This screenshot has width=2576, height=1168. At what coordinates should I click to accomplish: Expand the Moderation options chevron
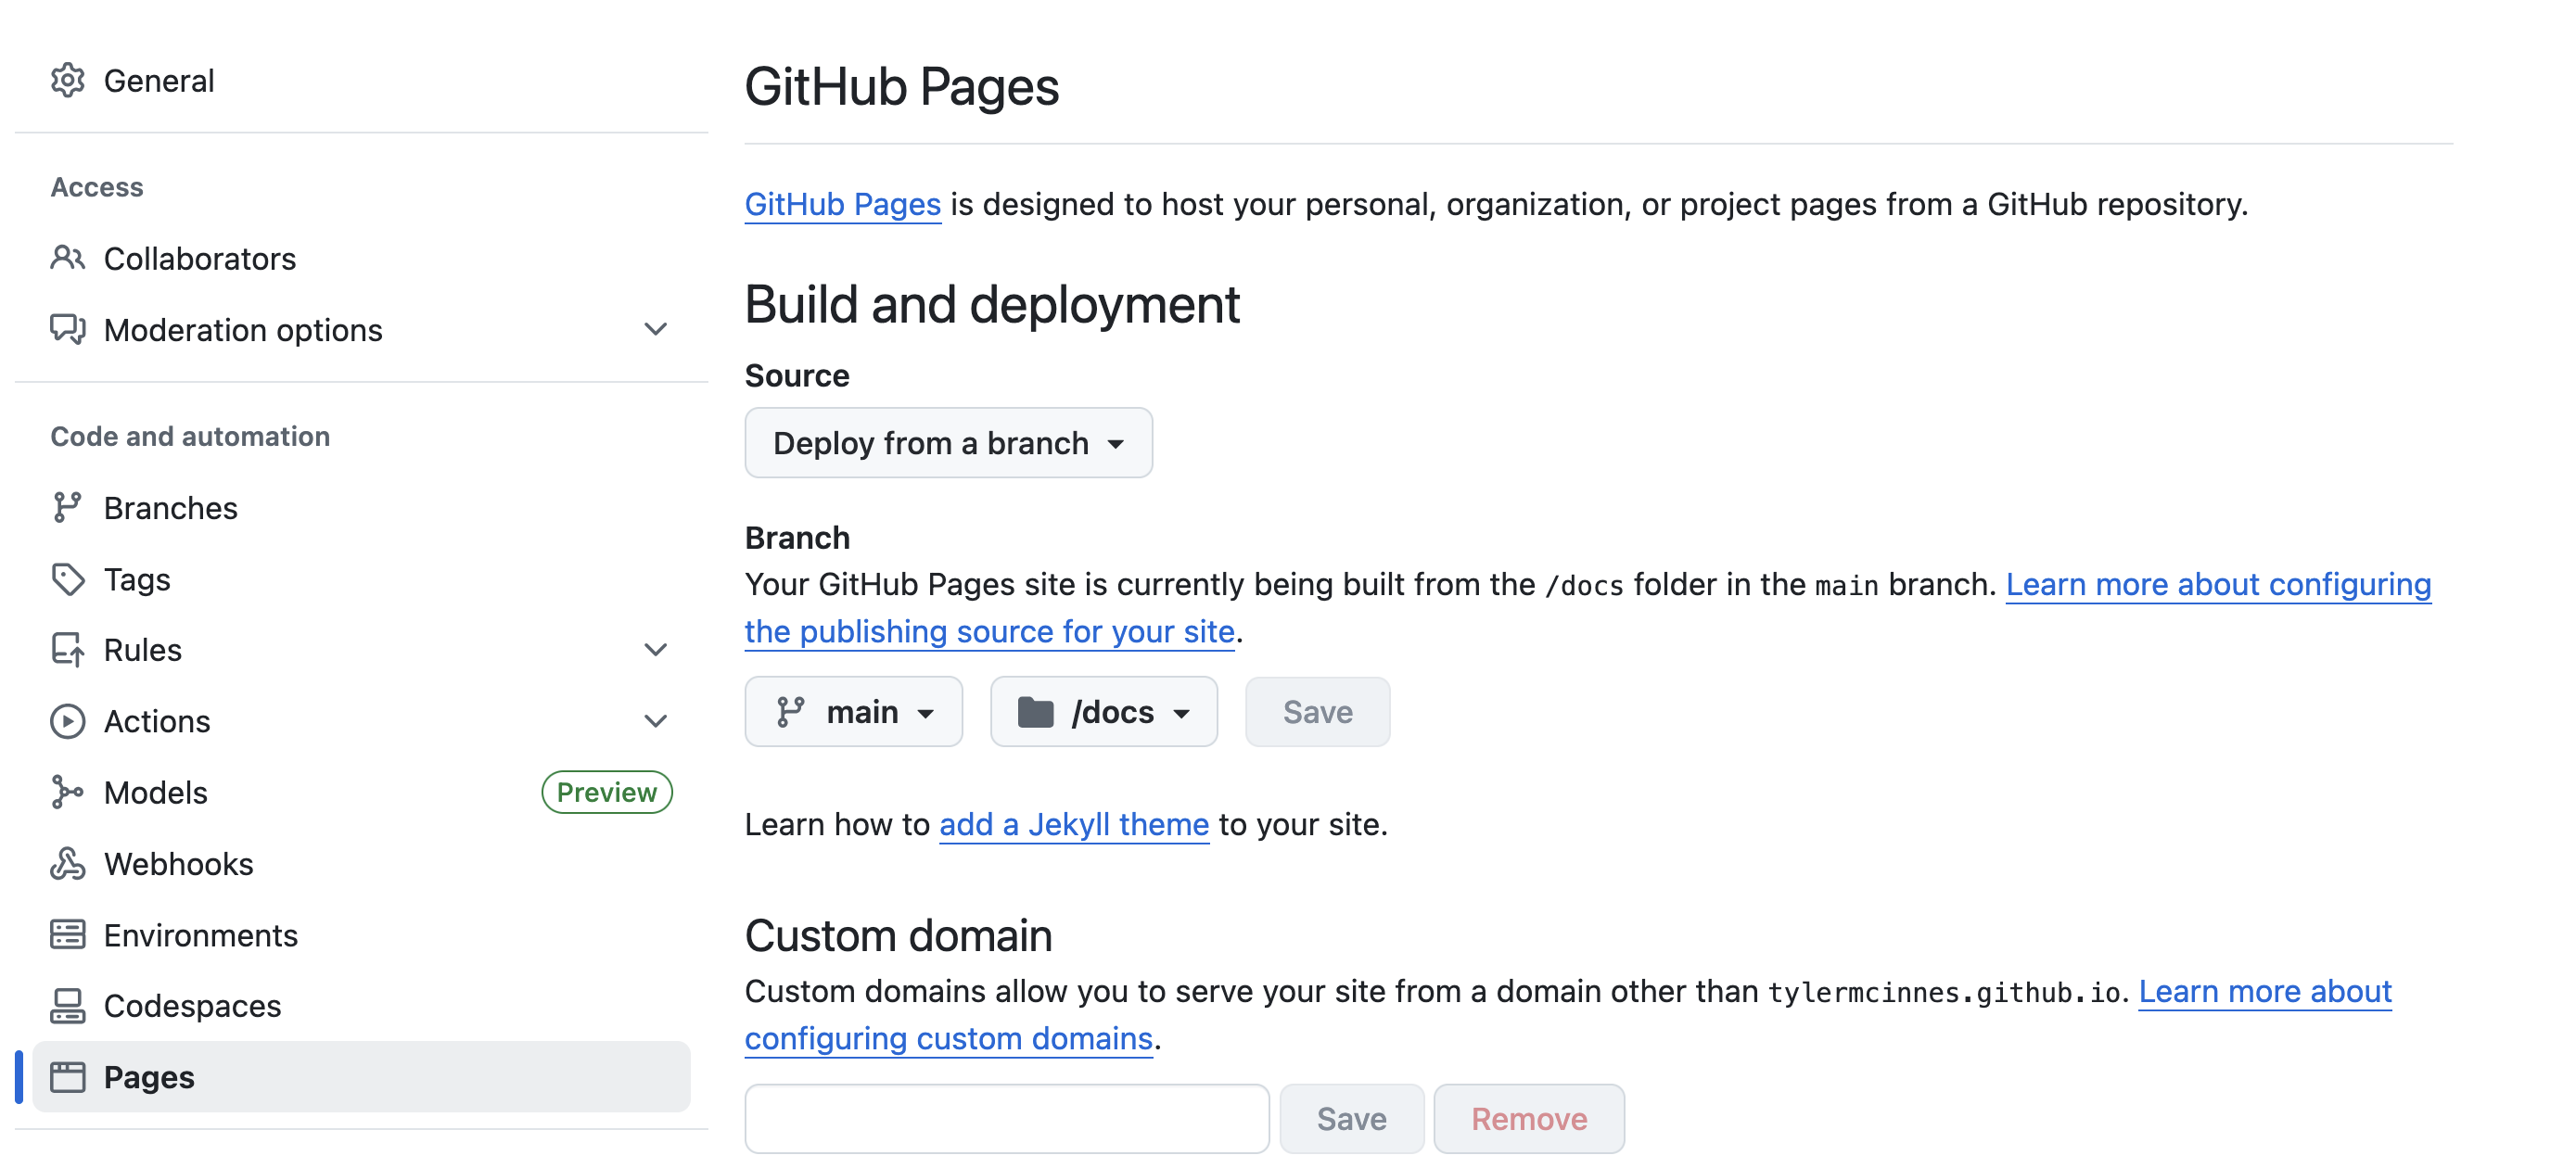tap(656, 329)
